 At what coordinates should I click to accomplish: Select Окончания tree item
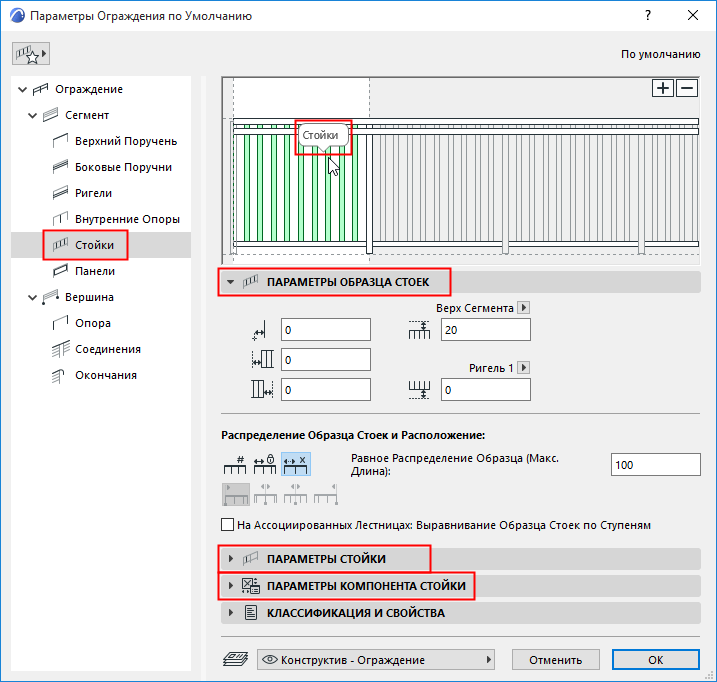(106, 376)
